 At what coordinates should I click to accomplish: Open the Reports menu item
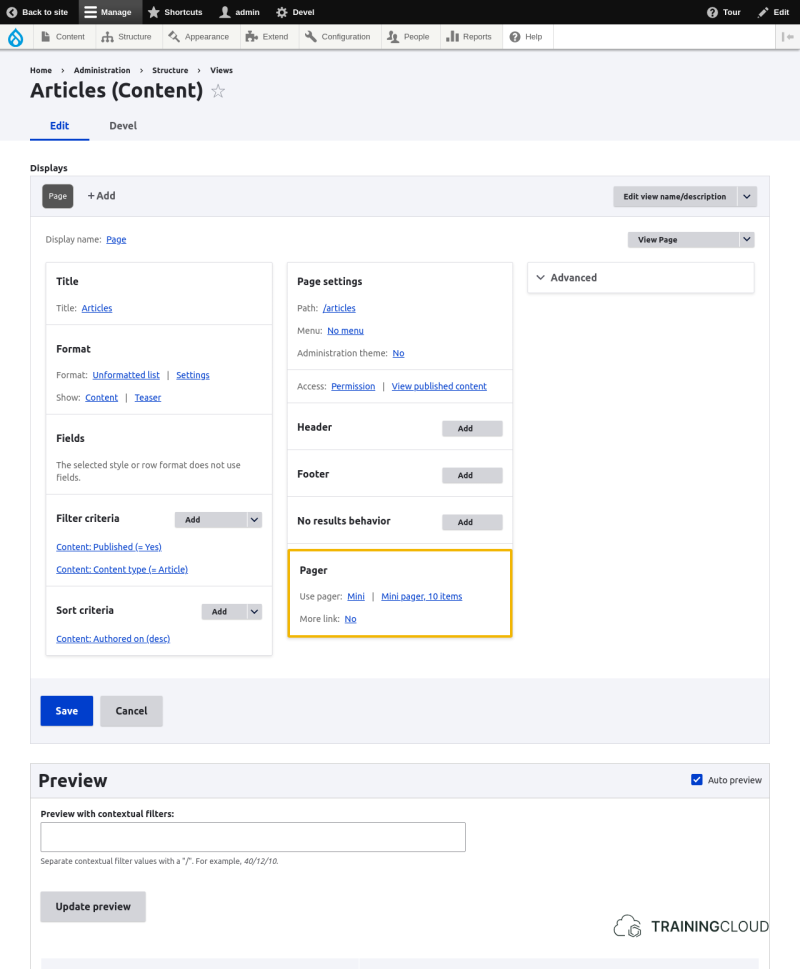(469, 37)
